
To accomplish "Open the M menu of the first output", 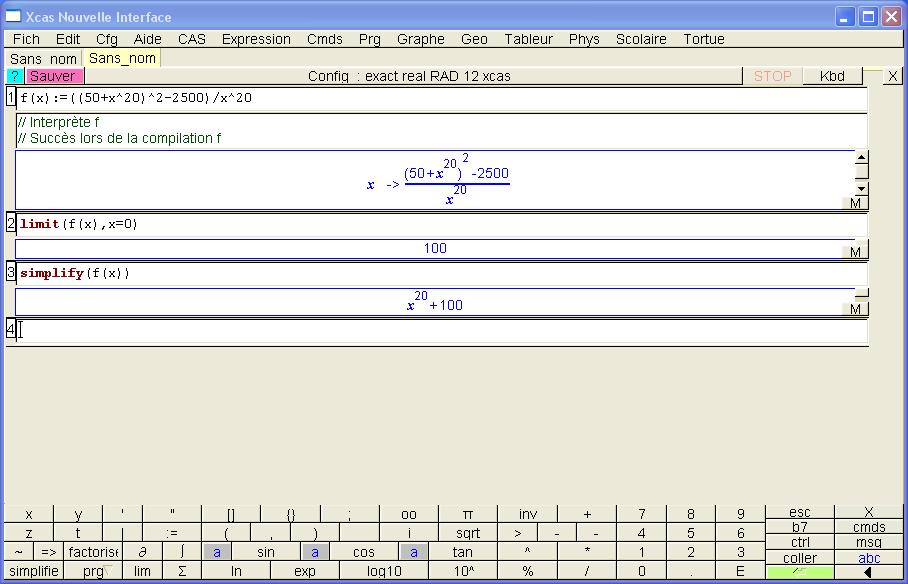I will coord(855,203).
